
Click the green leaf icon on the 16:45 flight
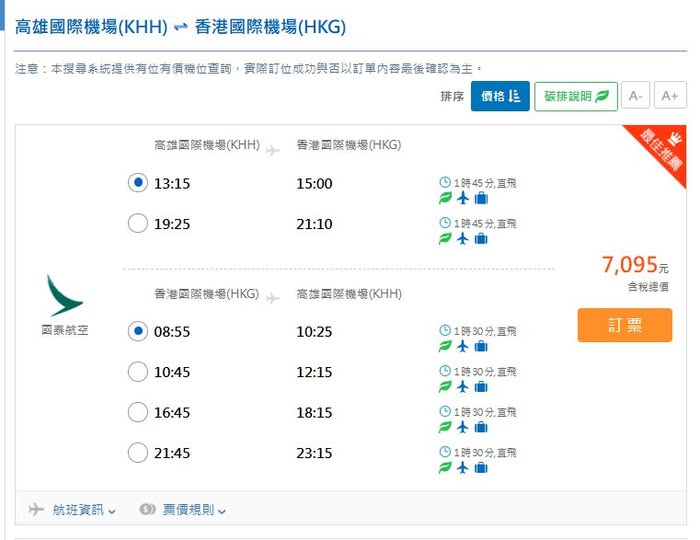(445, 427)
